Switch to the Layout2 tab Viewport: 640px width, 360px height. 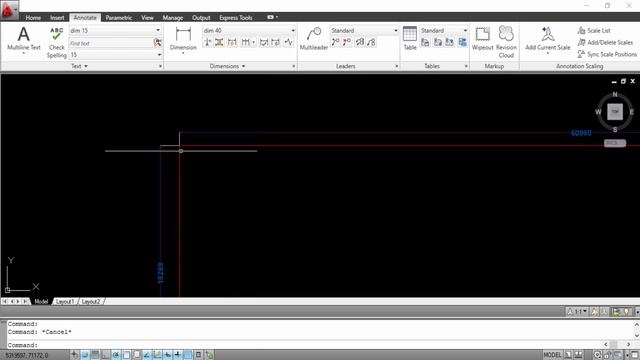coord(91,302)
